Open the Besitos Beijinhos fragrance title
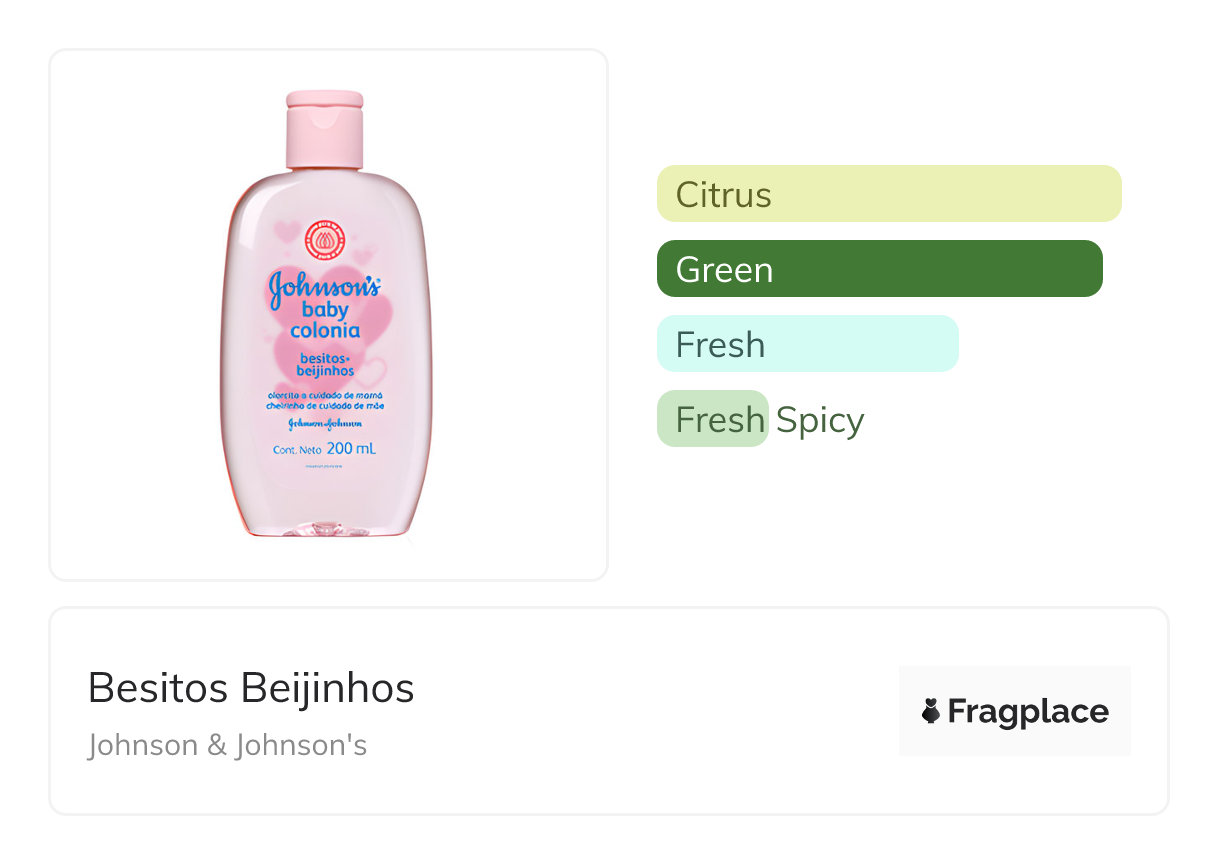 coord(251,688)
